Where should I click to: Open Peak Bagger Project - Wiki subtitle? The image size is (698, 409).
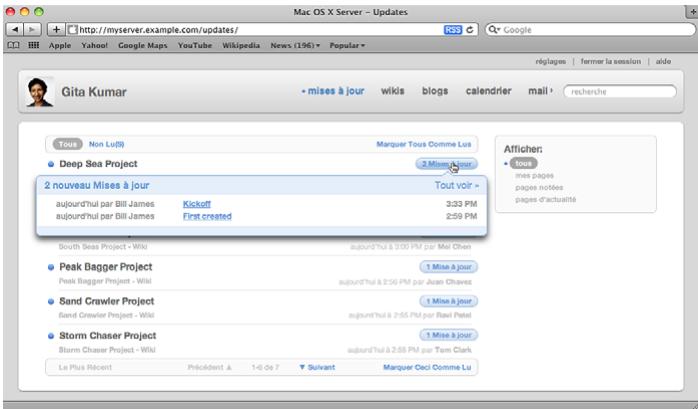pos(105,281)
